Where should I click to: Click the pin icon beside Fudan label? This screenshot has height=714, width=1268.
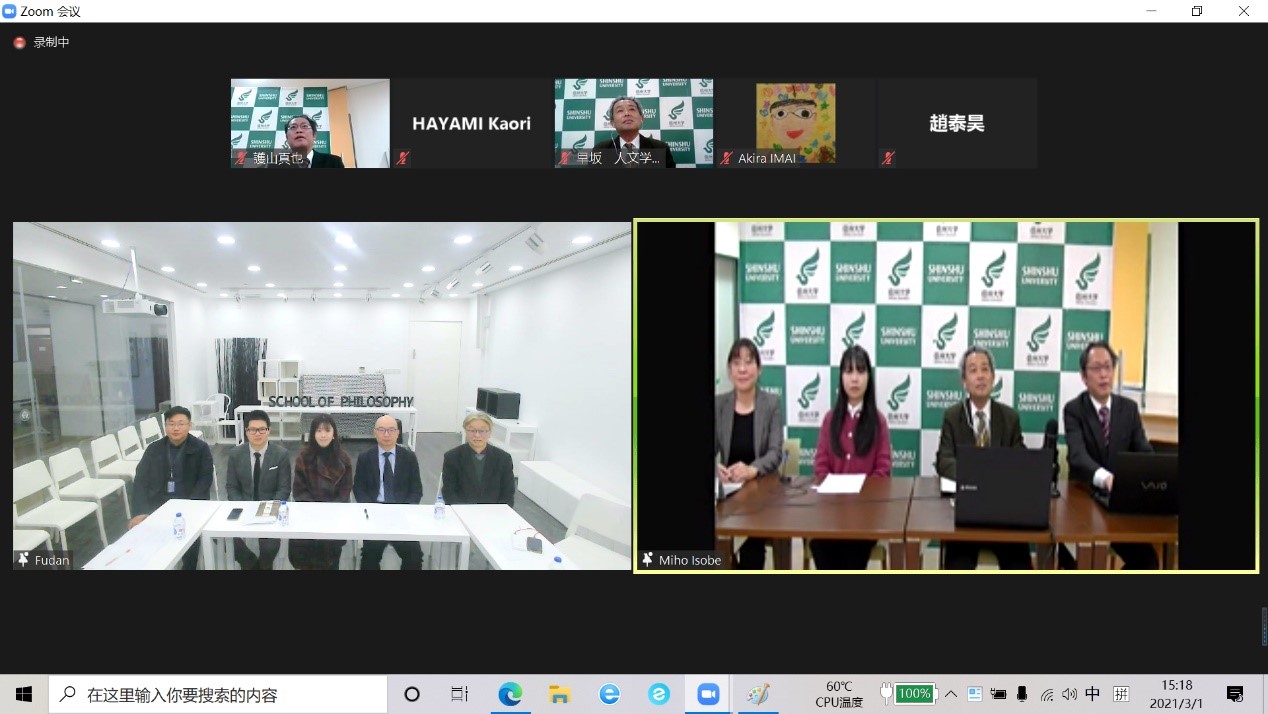coord(23,560)
